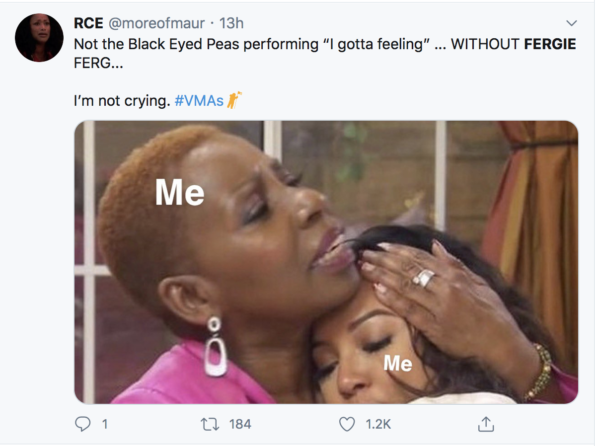Click the reply speech bubble icon
595x446 pixels.
point(83,424)
